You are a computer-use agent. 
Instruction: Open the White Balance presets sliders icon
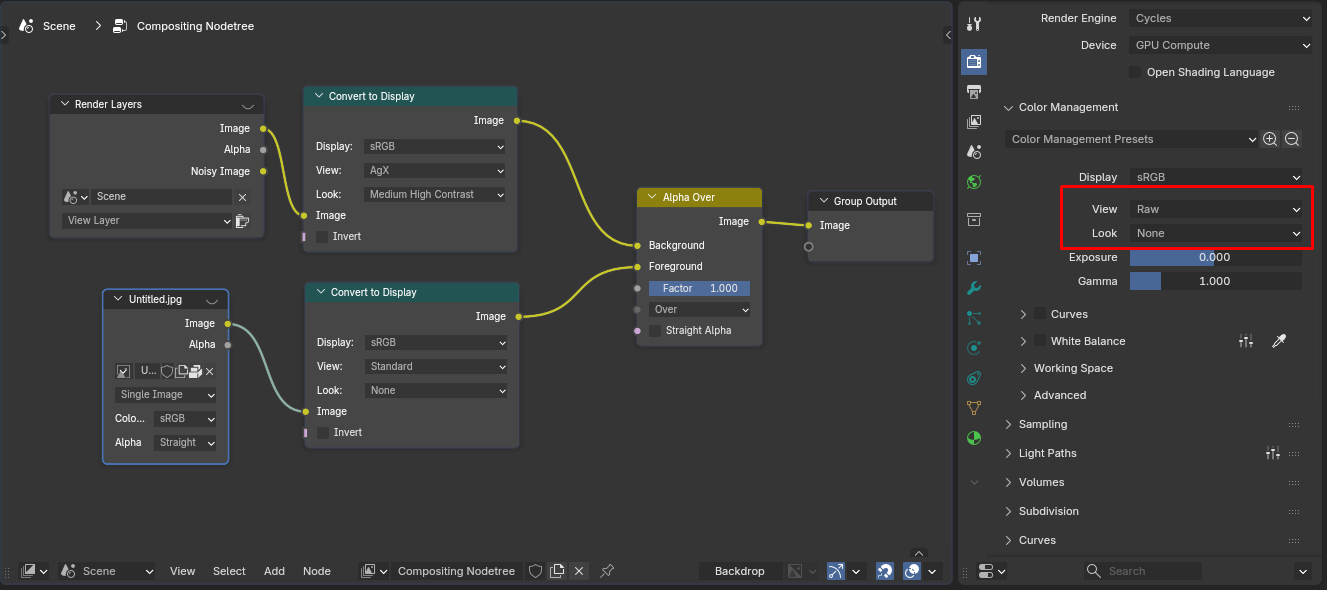pyautogui.click(x=1246, y=341)
